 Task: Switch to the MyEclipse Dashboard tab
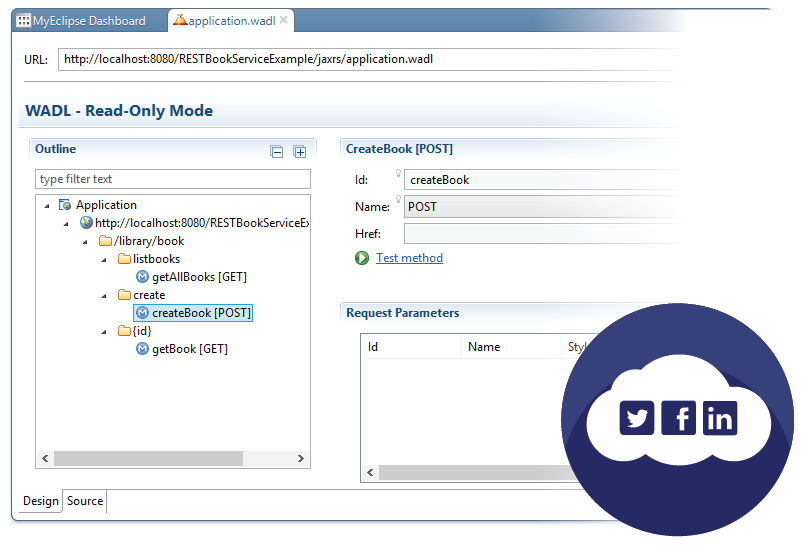coord(81,20)
